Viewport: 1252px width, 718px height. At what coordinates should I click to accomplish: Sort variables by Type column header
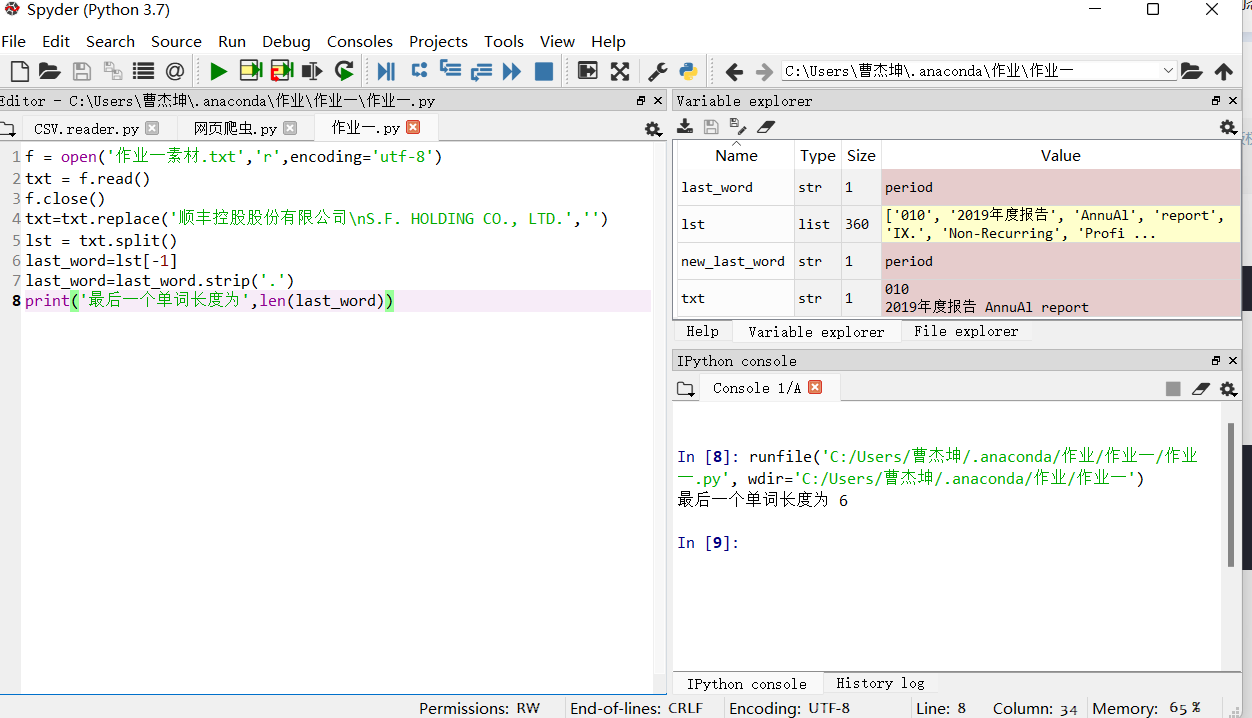pyautogui.click(x=818, y=155)
